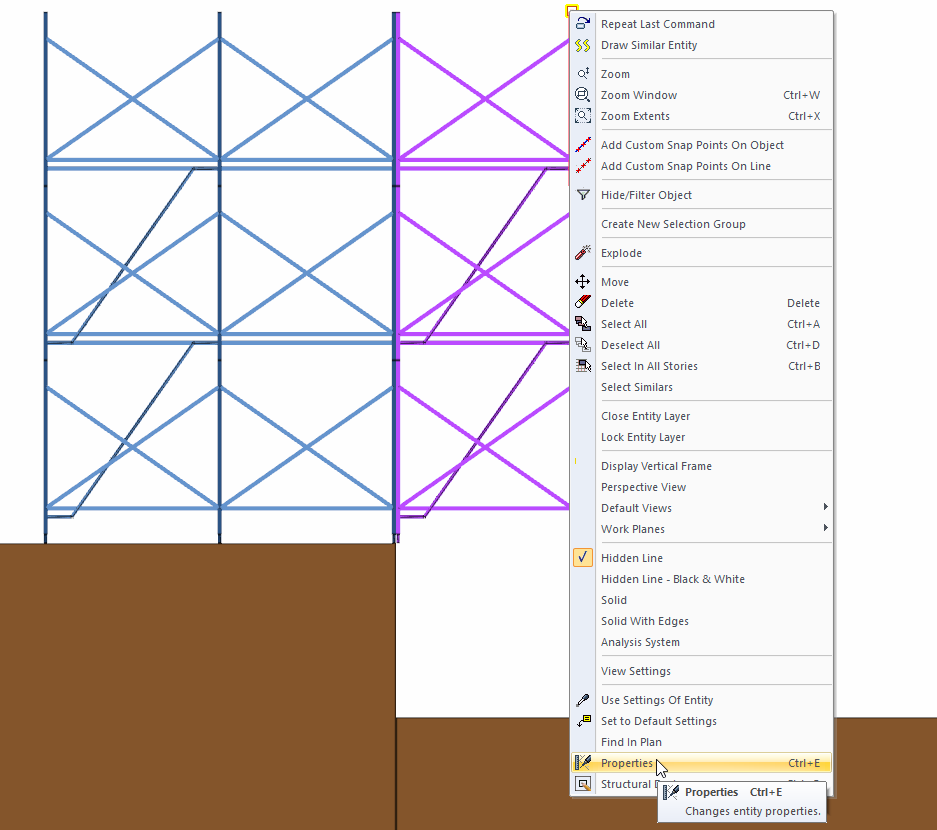Click Lock Entity Layer entry
Image resolution: width=937 pixels, height=830 pixels.
click(643, 437)
